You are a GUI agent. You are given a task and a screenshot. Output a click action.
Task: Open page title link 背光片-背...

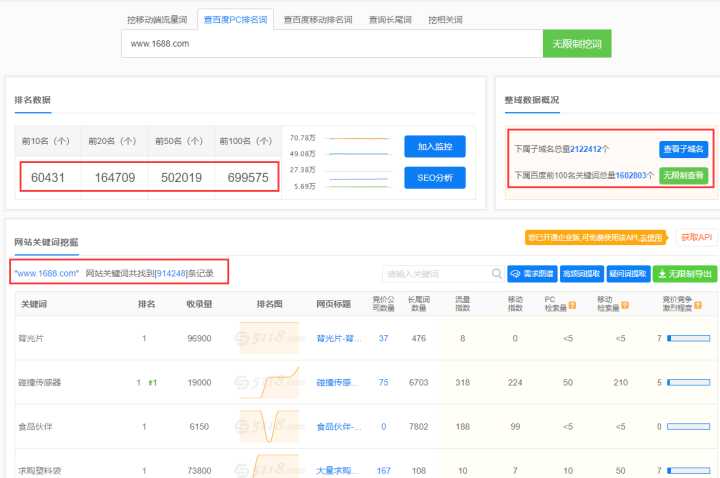(x=338, y=338)
